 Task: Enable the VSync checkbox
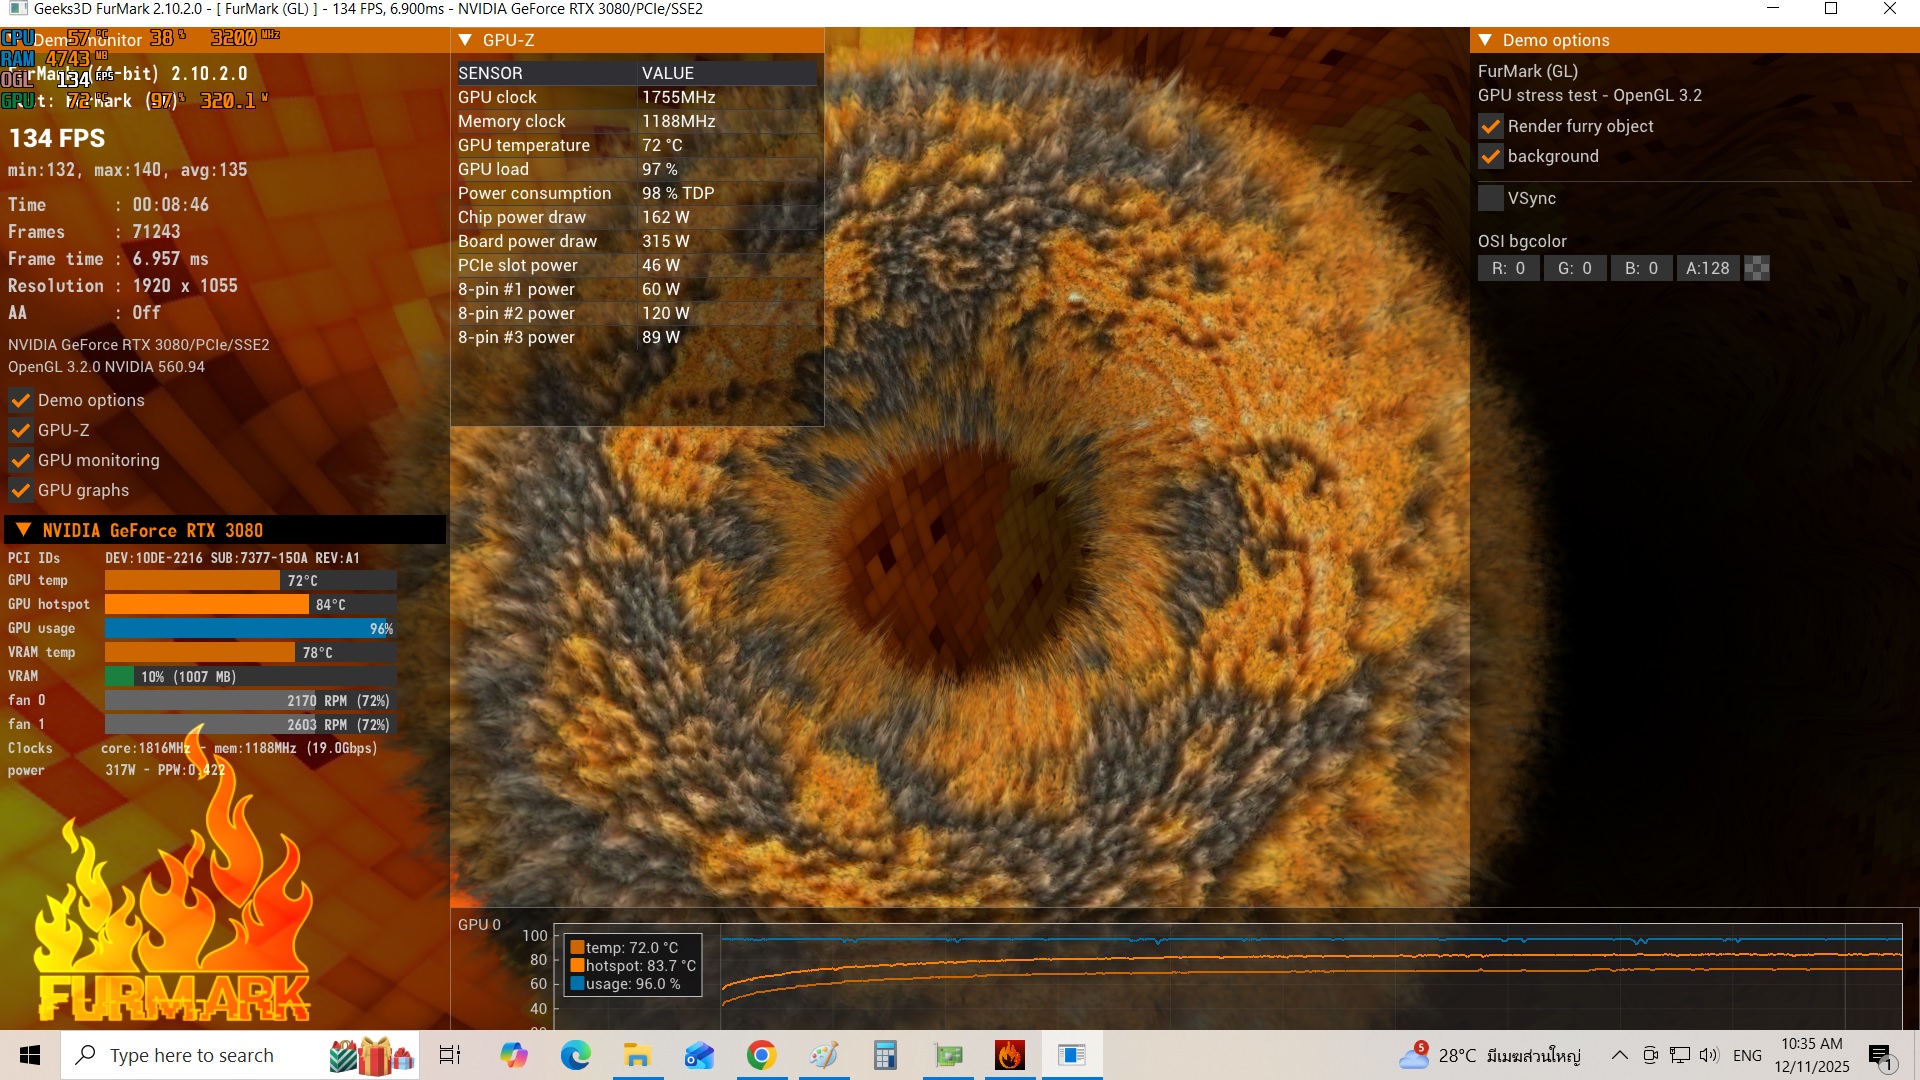coord(1490,198)
